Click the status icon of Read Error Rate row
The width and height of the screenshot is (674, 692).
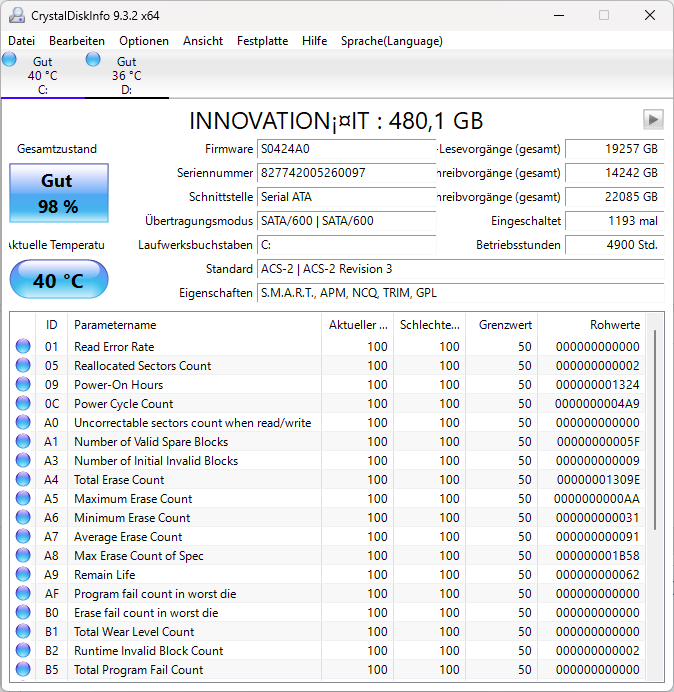point(23,346)
